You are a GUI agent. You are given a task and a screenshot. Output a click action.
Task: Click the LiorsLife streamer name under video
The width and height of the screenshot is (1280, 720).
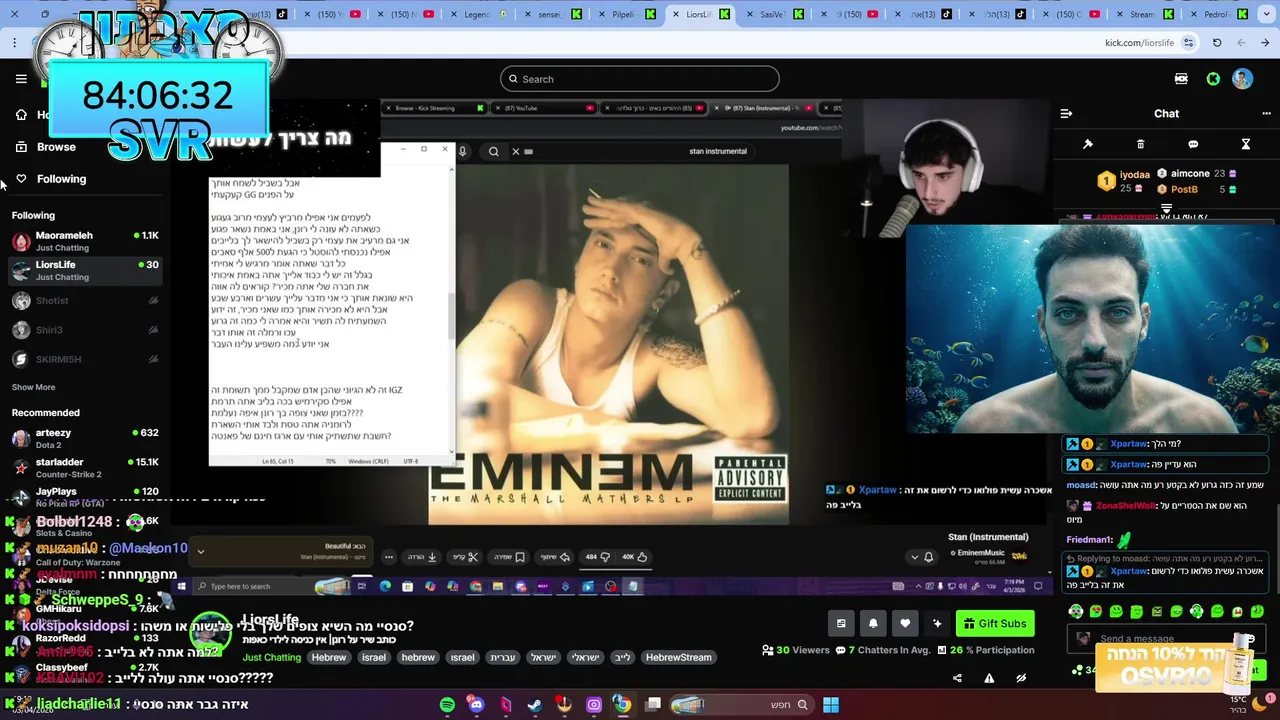click(x=270, y=621)
